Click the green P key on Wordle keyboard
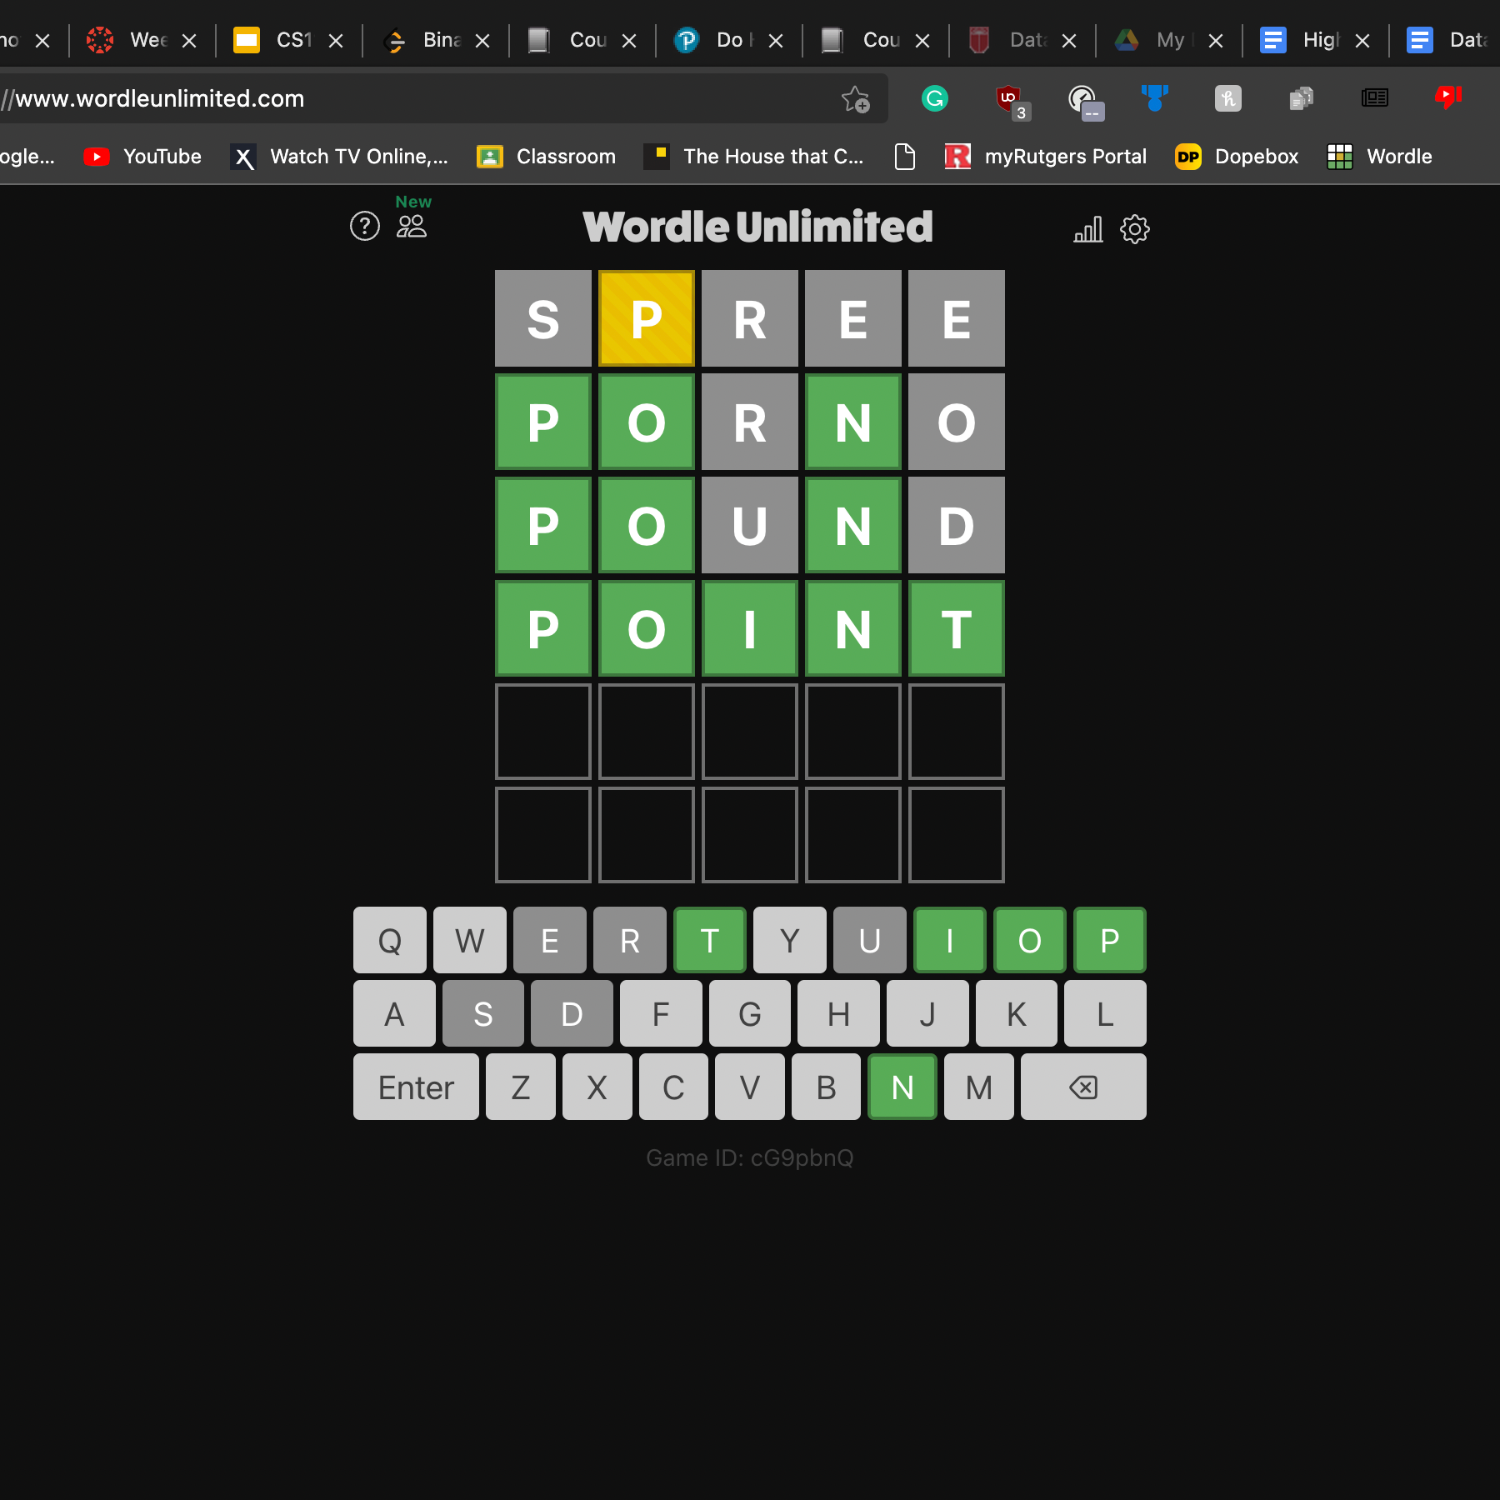This screenshot has width=1500, height=1500. click(x=1110, y=940)
